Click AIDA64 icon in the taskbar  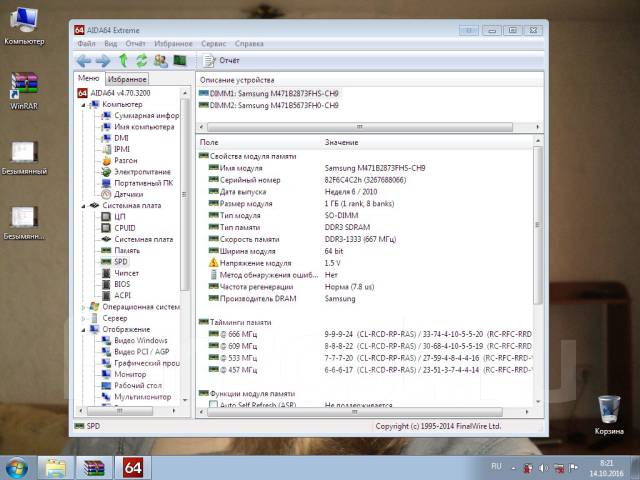[132, 467]
